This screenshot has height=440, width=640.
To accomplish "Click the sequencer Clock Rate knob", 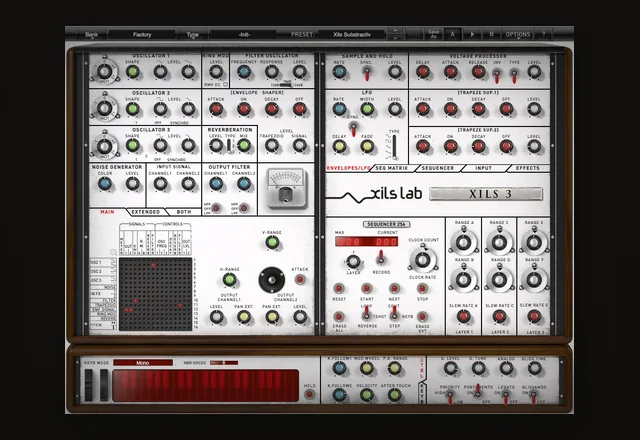I will [x=423, y=260].
